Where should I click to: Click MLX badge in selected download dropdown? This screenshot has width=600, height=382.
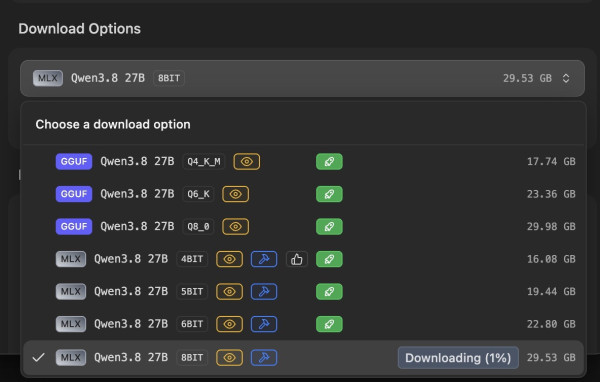48,78
